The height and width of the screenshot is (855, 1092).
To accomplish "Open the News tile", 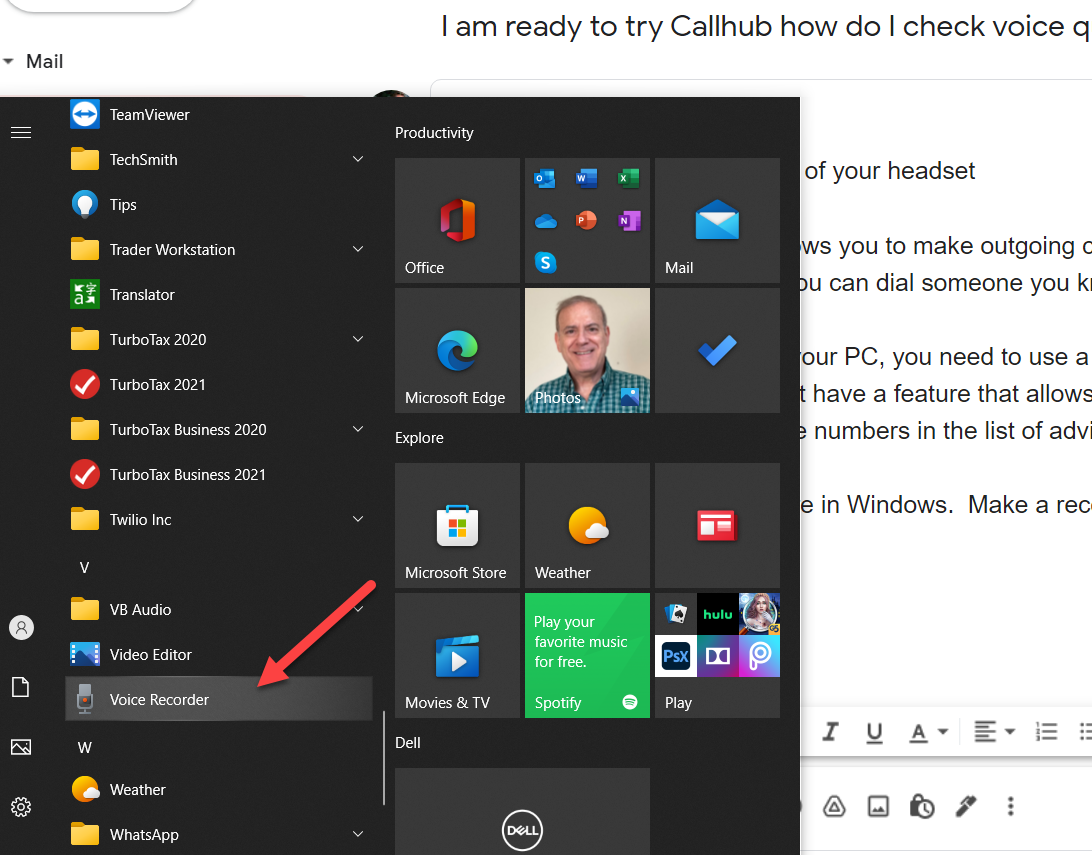I will pyautogui.click(x=717, y=525).
